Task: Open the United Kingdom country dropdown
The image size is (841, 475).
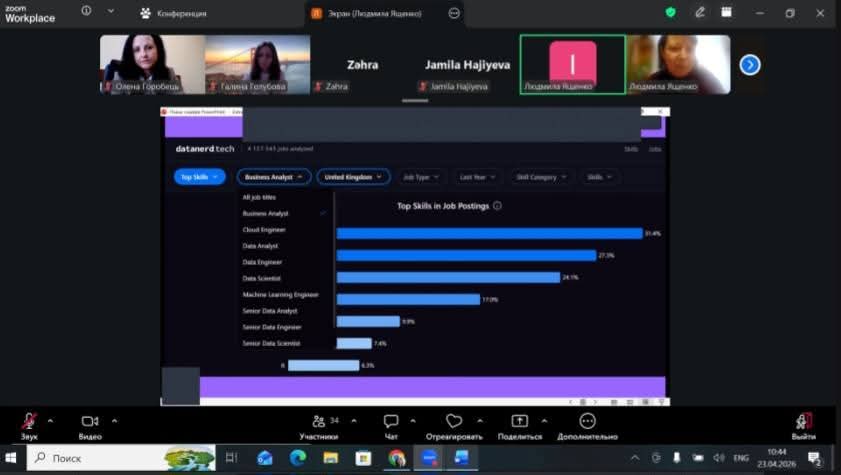Action: 353,177
